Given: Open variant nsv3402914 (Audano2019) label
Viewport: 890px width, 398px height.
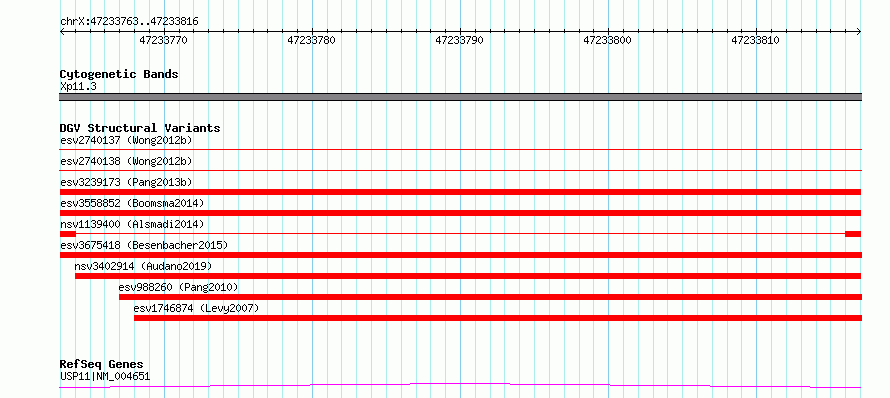Looking at the screenshot, I should (x=143, y=266).
